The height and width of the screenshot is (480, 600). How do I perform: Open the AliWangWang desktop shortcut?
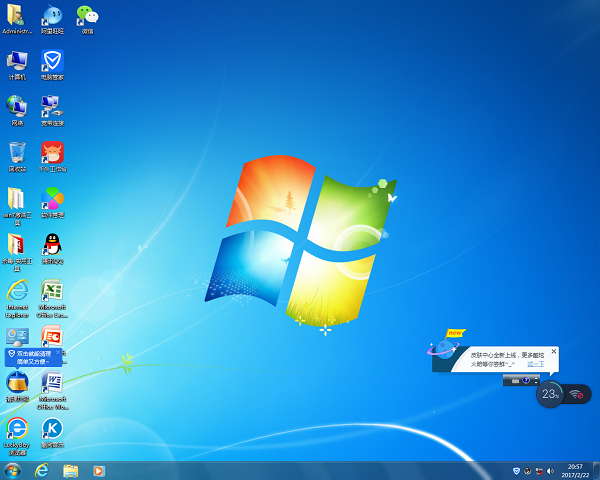pyautogui.click(x=52, y=15)
